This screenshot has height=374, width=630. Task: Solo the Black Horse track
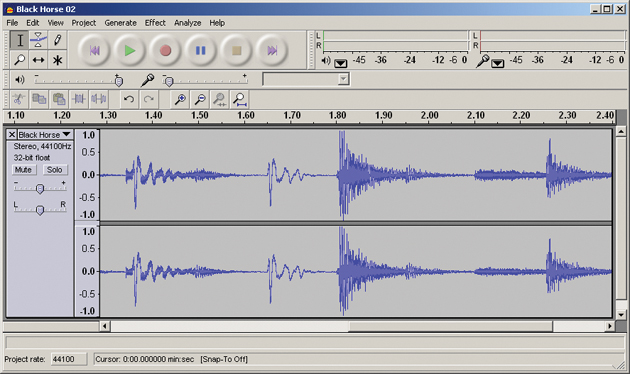coord(55,170)
